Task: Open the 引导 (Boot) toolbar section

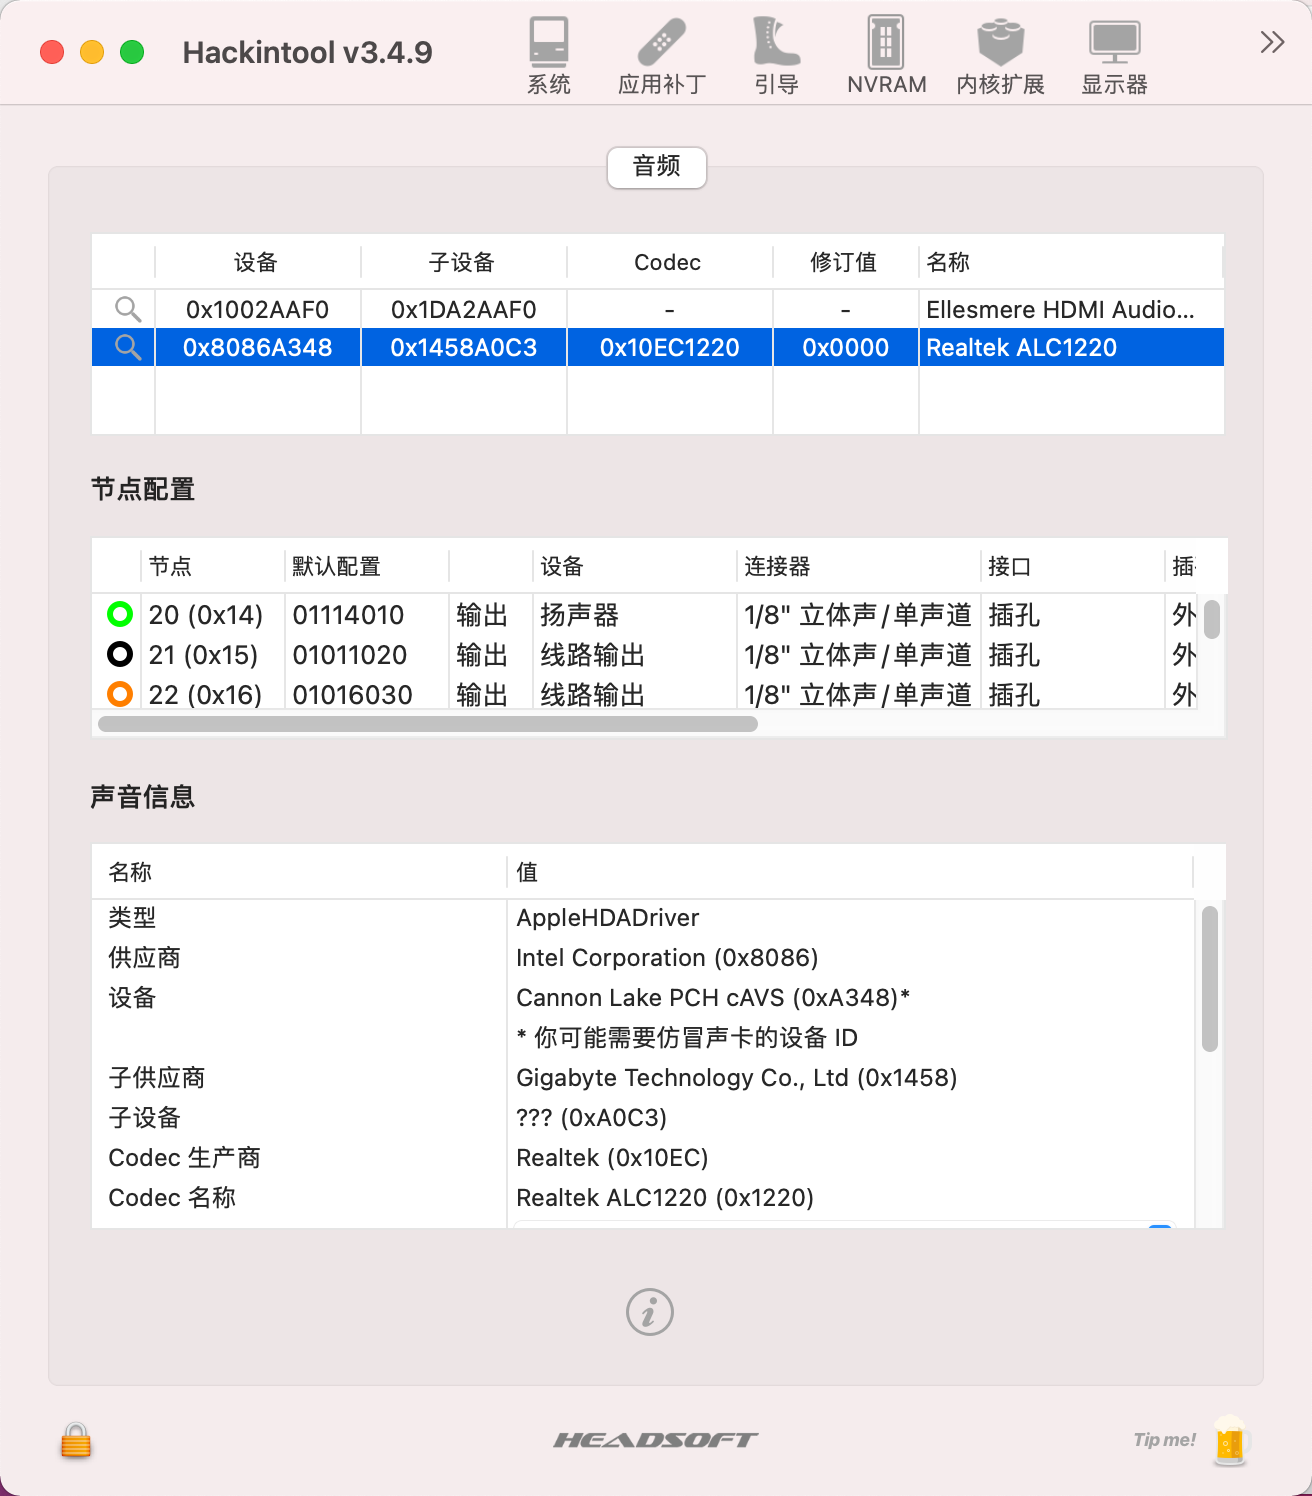Action: [776, 56]
